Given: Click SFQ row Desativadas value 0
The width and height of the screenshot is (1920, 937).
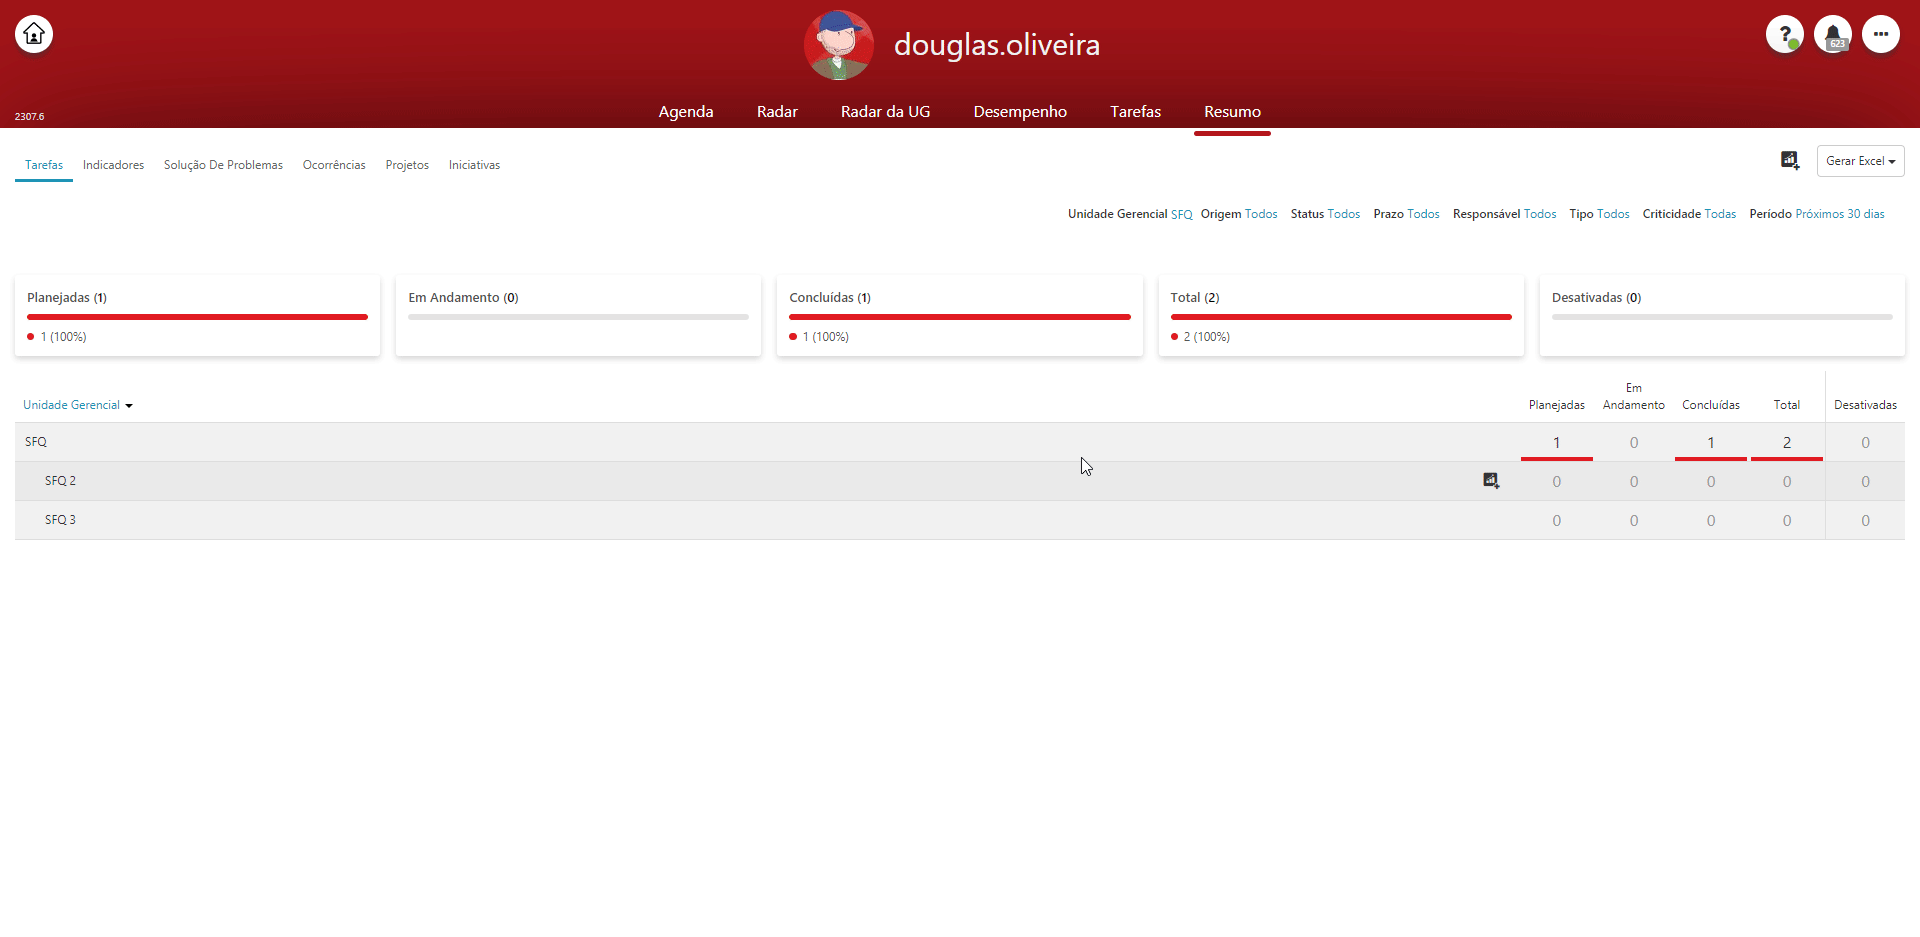Looking at the screenshot, I should [1865, 443].
